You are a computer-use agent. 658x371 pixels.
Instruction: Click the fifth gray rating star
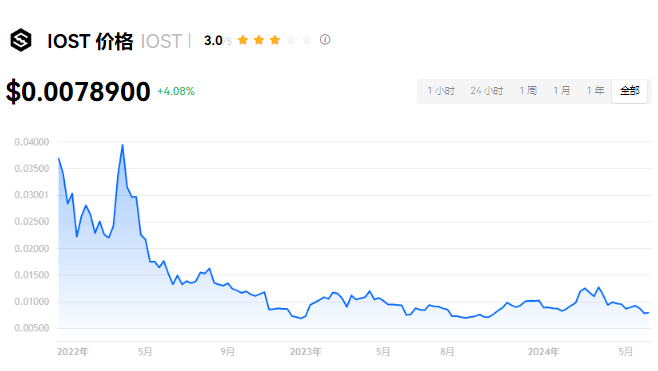click(x=307, y=40)
